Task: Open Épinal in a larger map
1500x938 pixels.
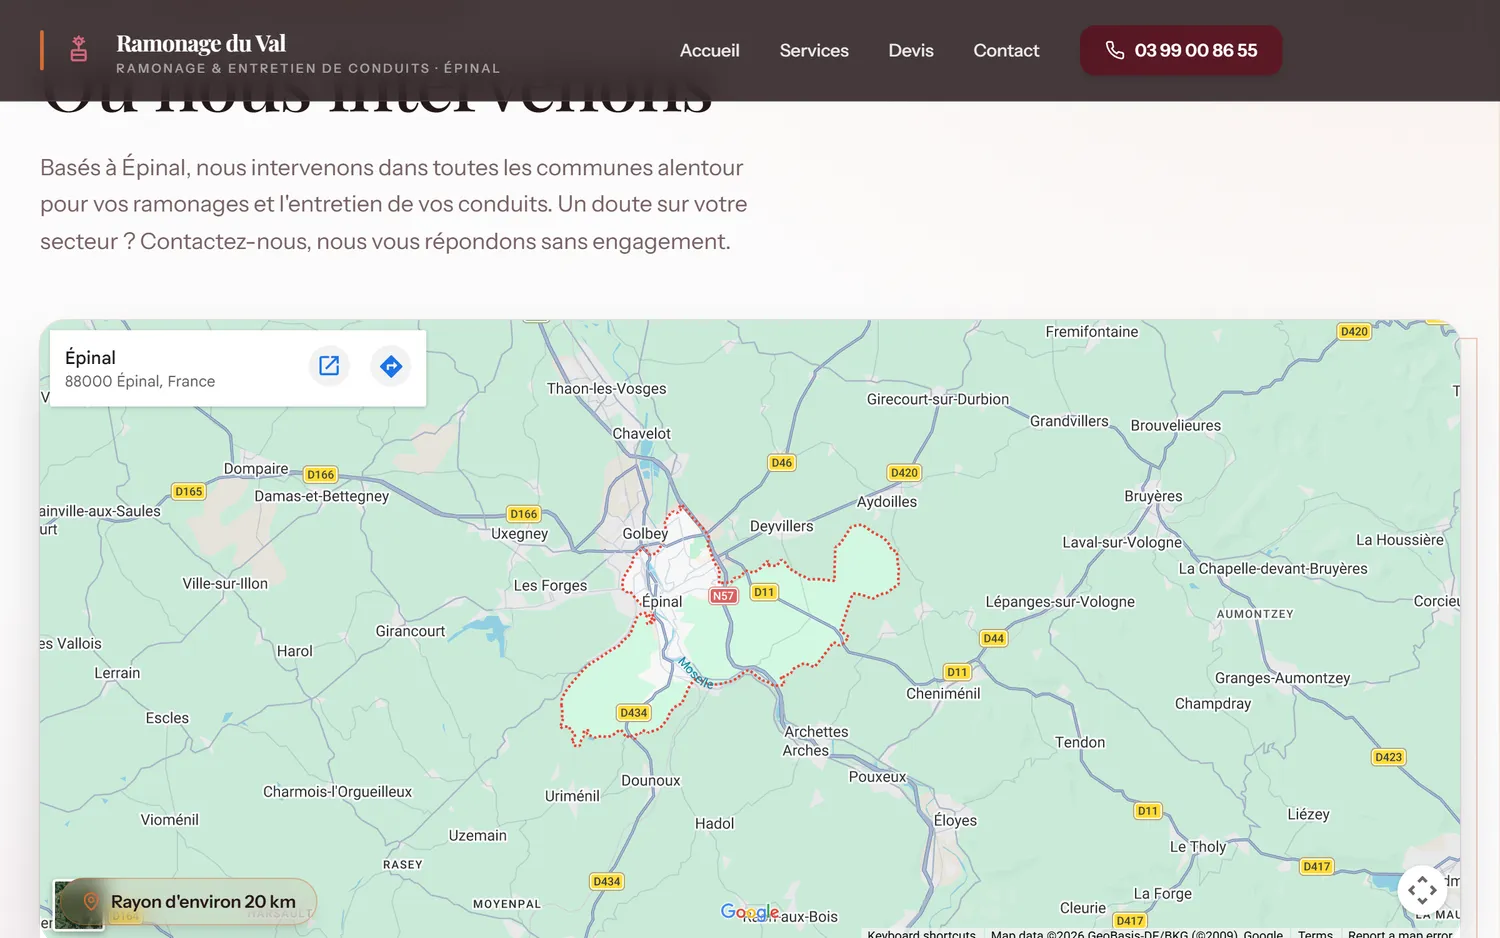Action: tap(329, 365)
